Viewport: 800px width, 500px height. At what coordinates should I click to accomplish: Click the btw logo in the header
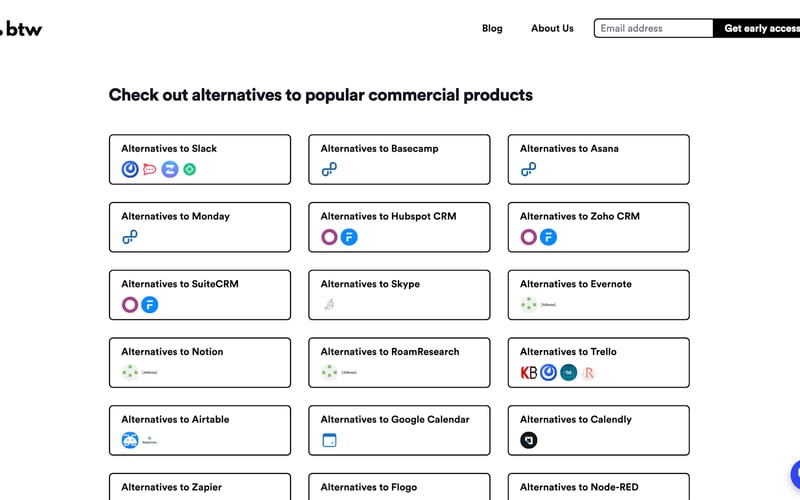(x=22, y=28)
